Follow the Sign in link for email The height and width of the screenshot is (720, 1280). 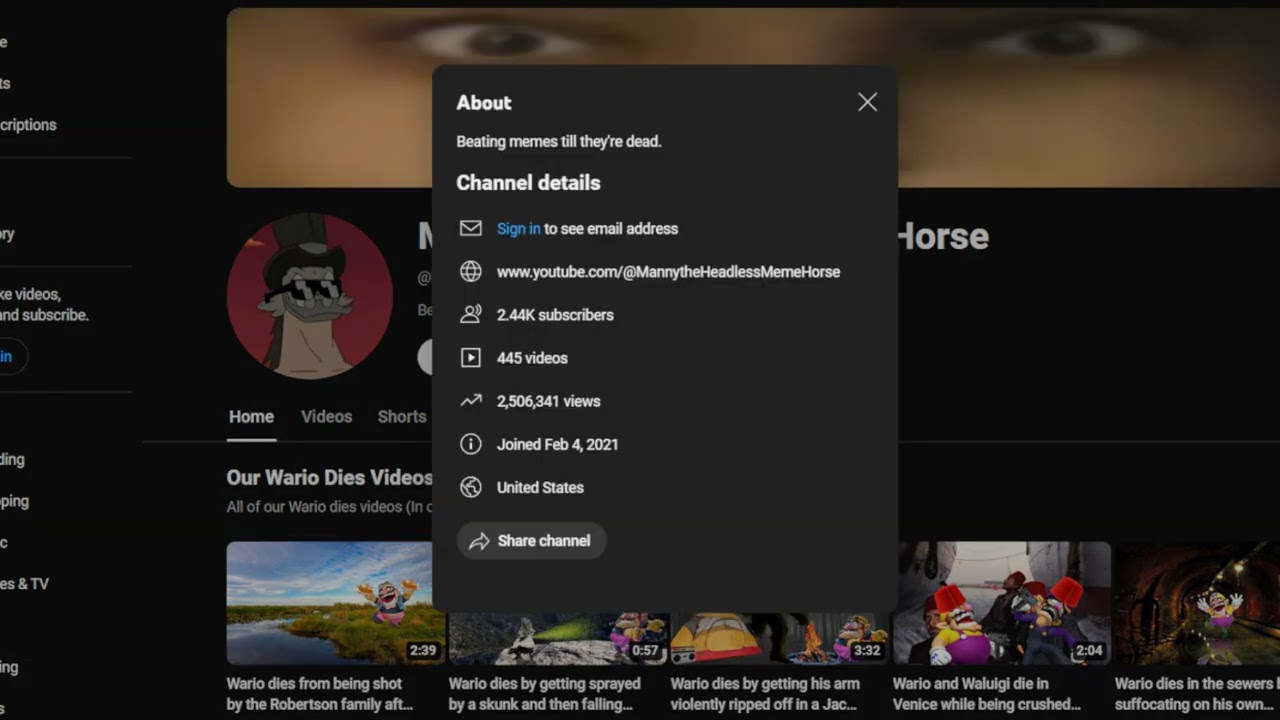(x=518, y=229)
